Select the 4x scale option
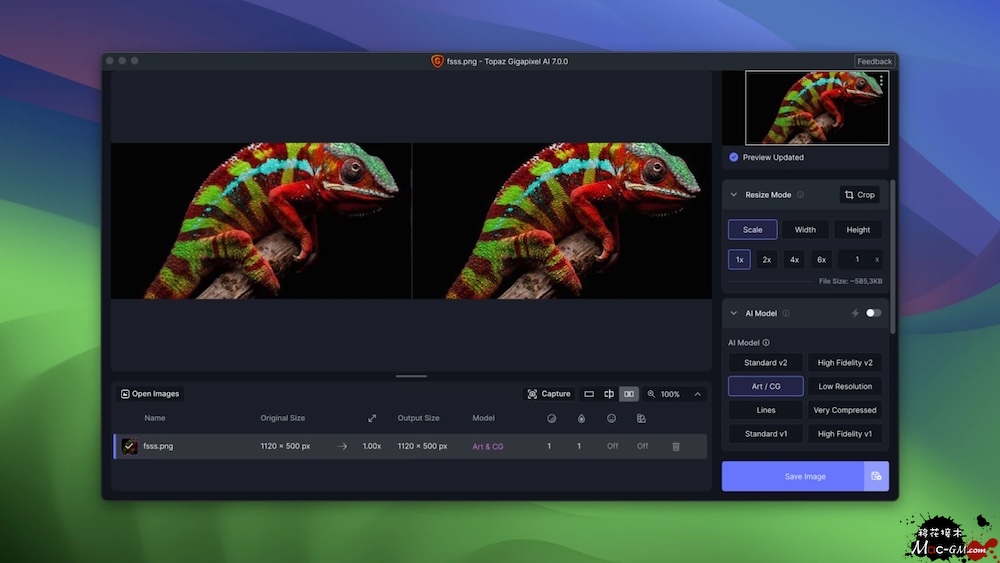The height and width of the screenshot is (563, 1000). (x=794, y=260)
